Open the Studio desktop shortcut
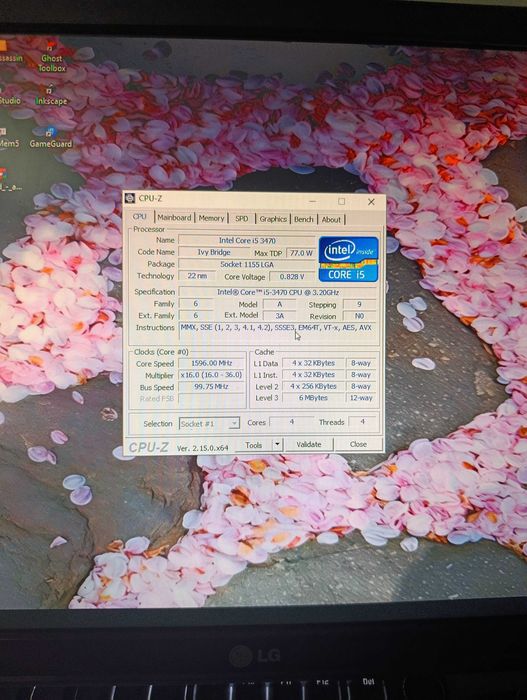This screenshot has height=700, width=527. (x=8, y=96)
